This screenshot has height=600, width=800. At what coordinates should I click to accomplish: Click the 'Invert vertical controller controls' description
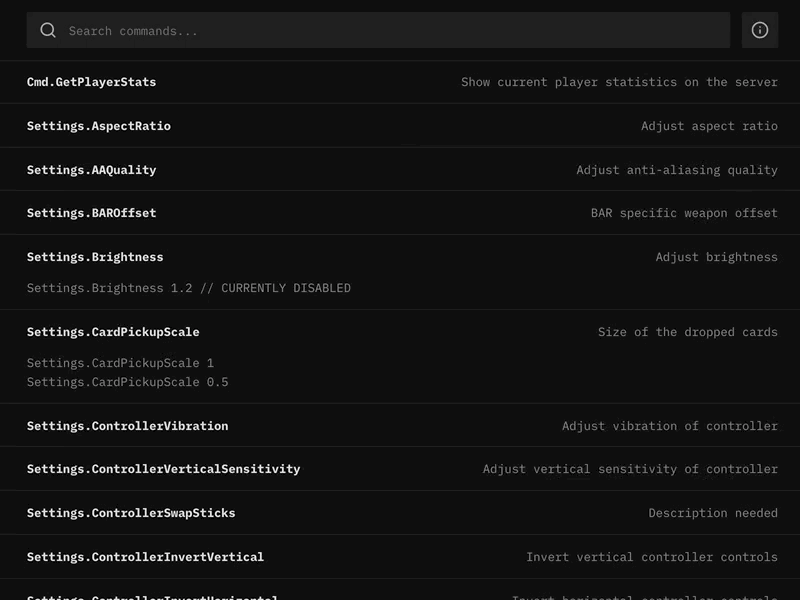click(x=651, y=557)
